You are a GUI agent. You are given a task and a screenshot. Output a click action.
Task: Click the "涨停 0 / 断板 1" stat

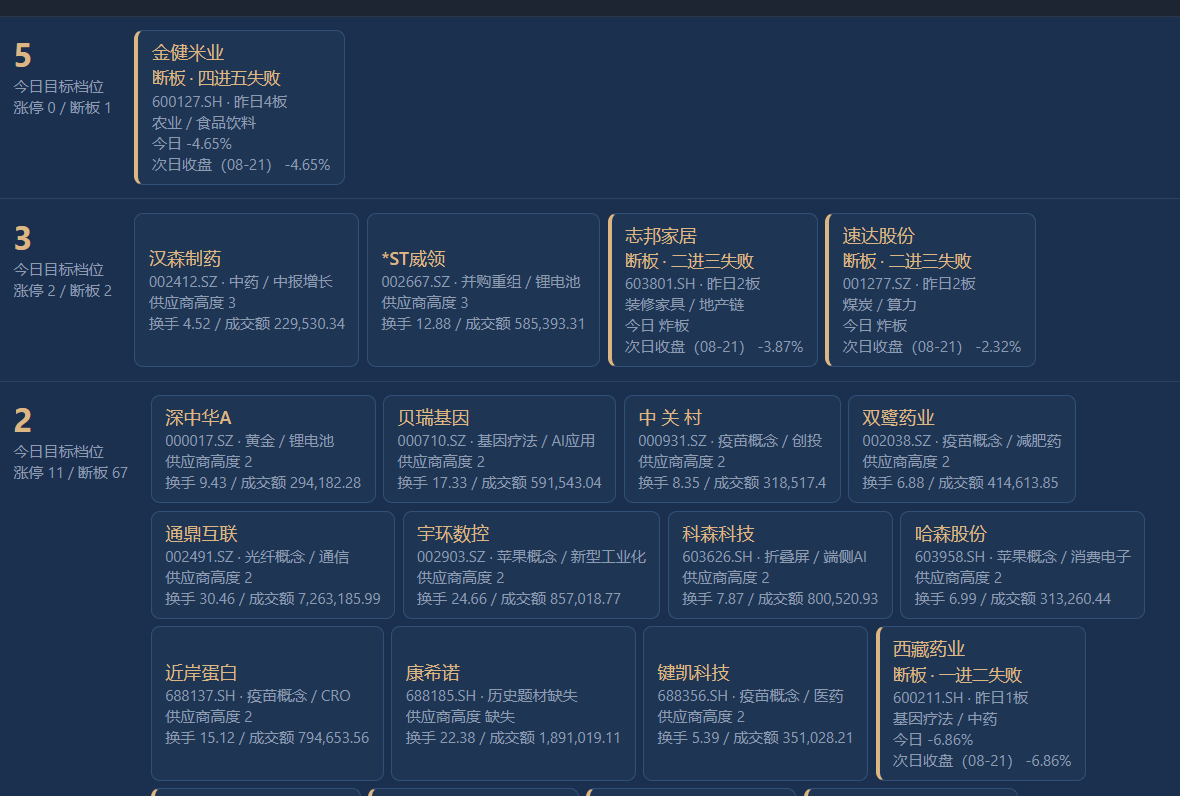point(62,108)
